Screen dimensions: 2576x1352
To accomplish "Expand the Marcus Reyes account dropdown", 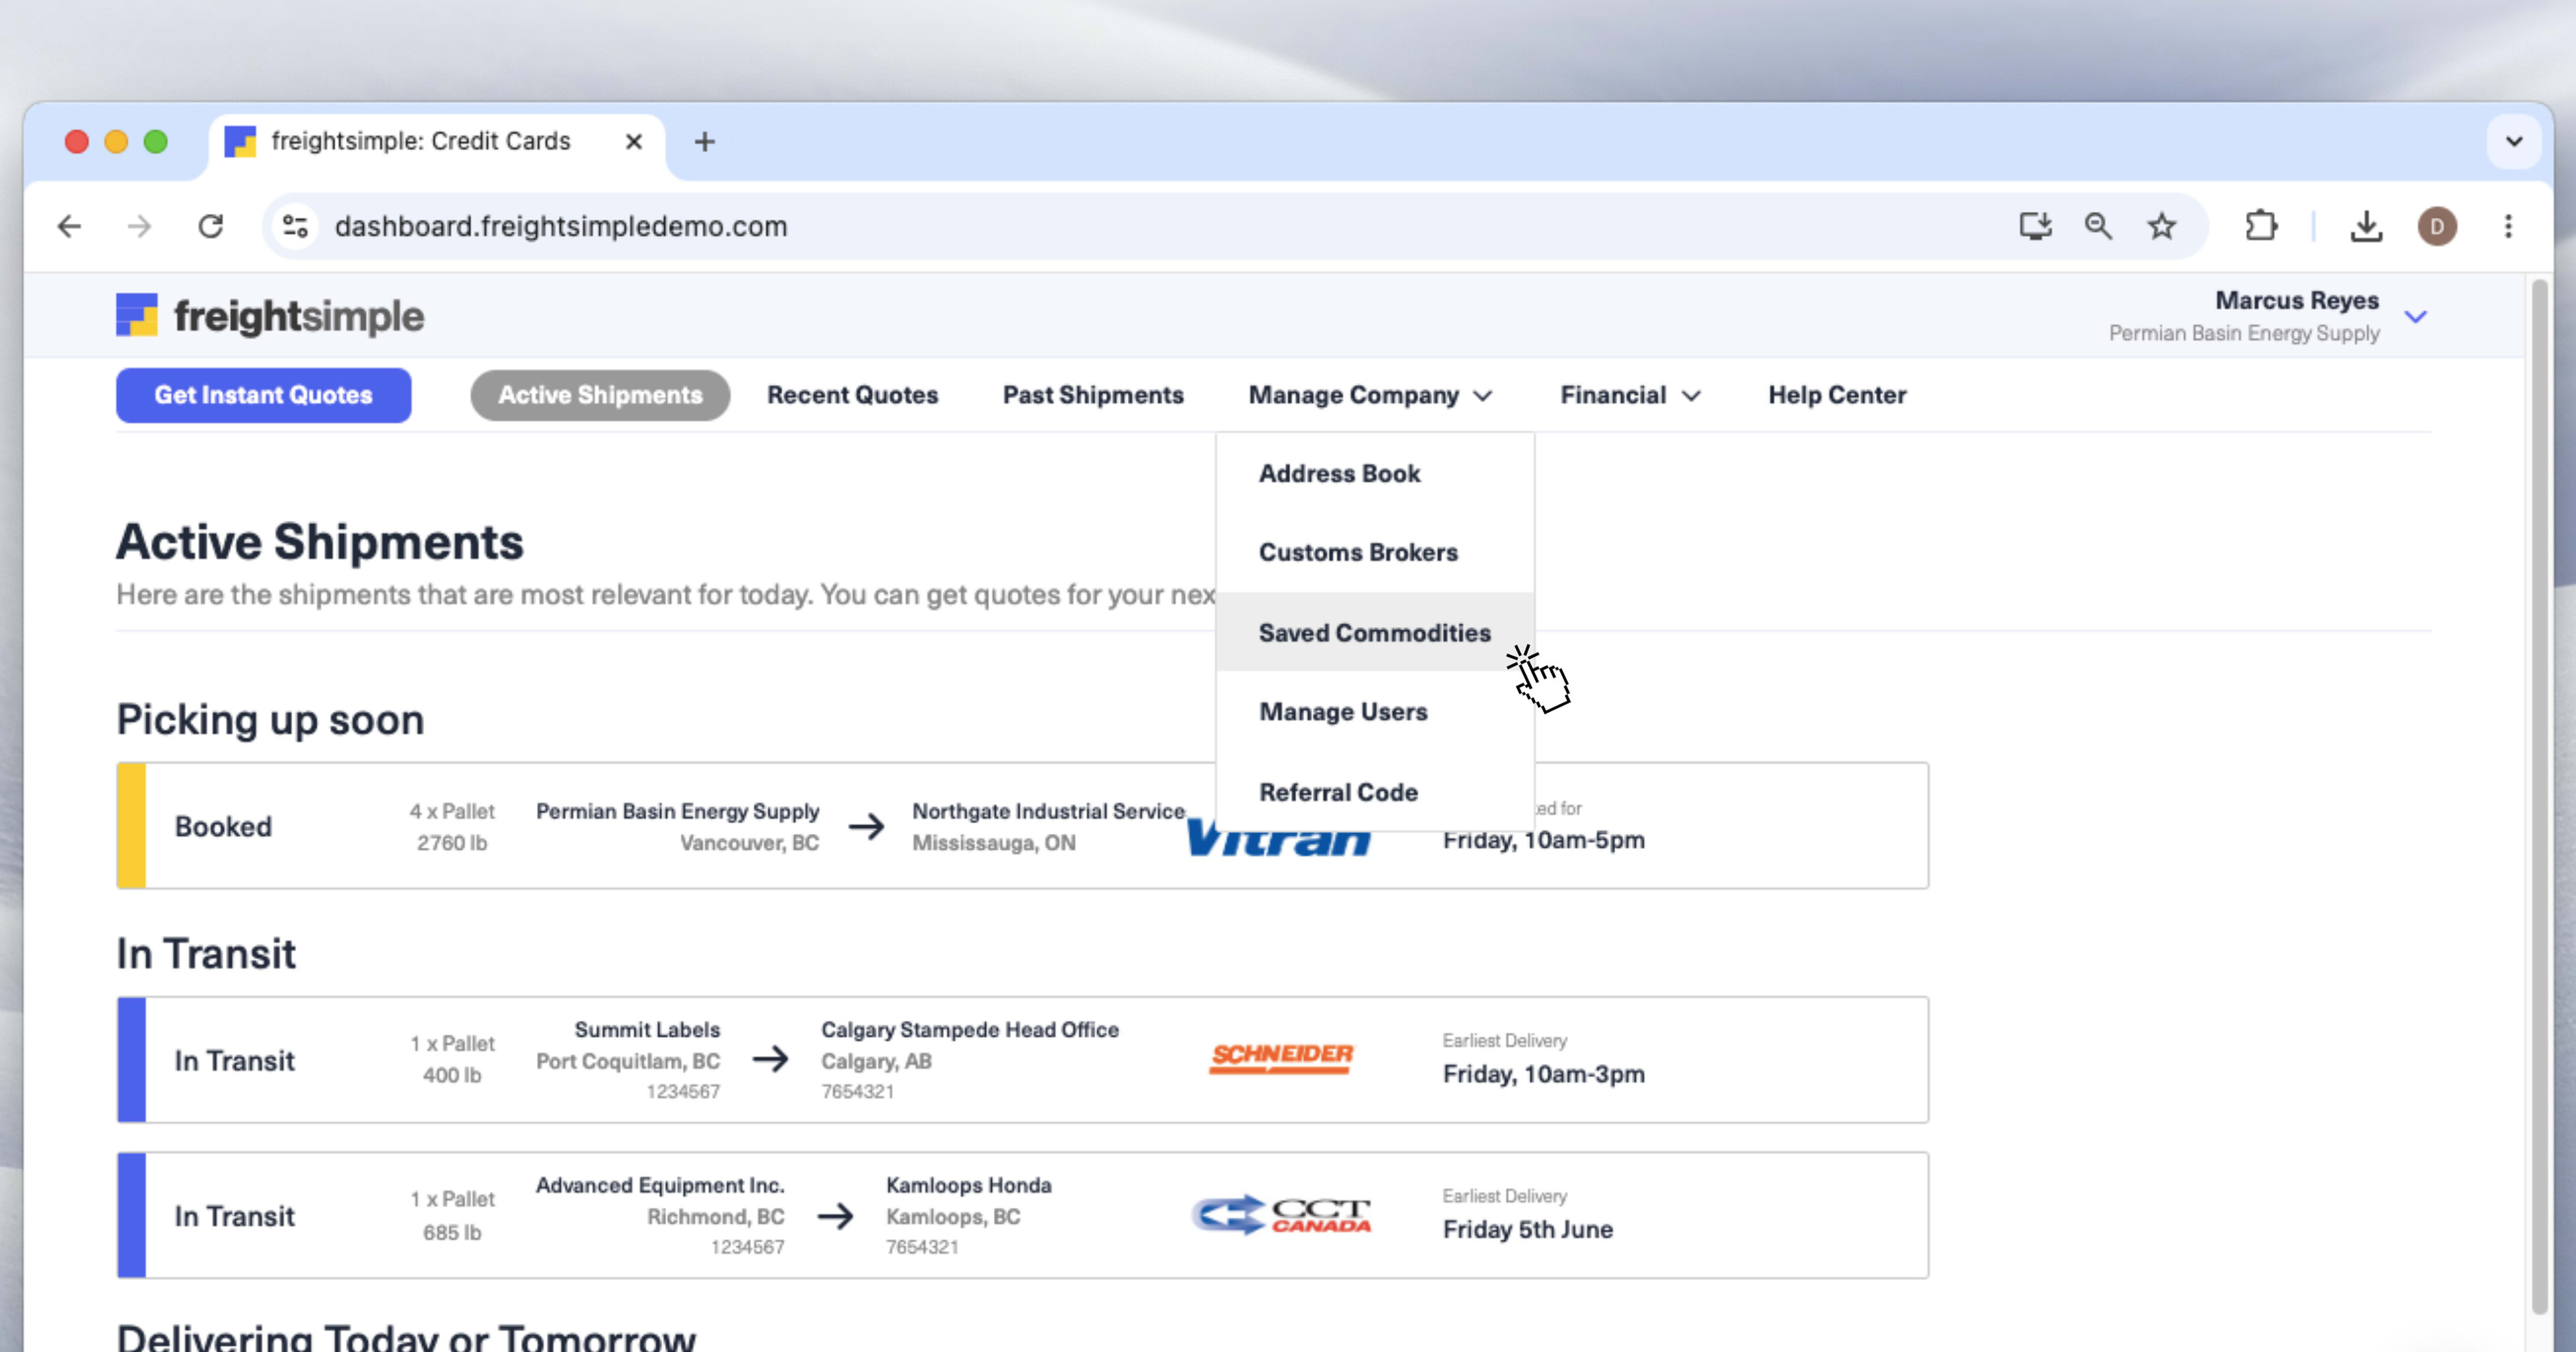I will pos(2415,317).
